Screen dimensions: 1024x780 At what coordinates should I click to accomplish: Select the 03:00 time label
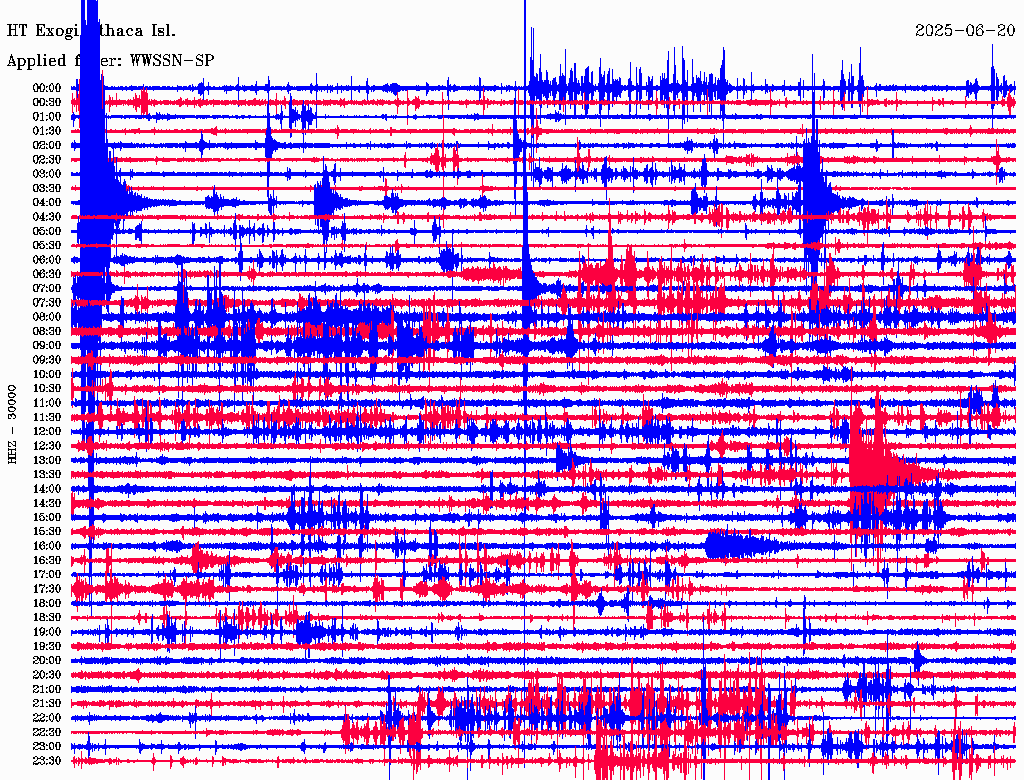[x=47, y=174]
